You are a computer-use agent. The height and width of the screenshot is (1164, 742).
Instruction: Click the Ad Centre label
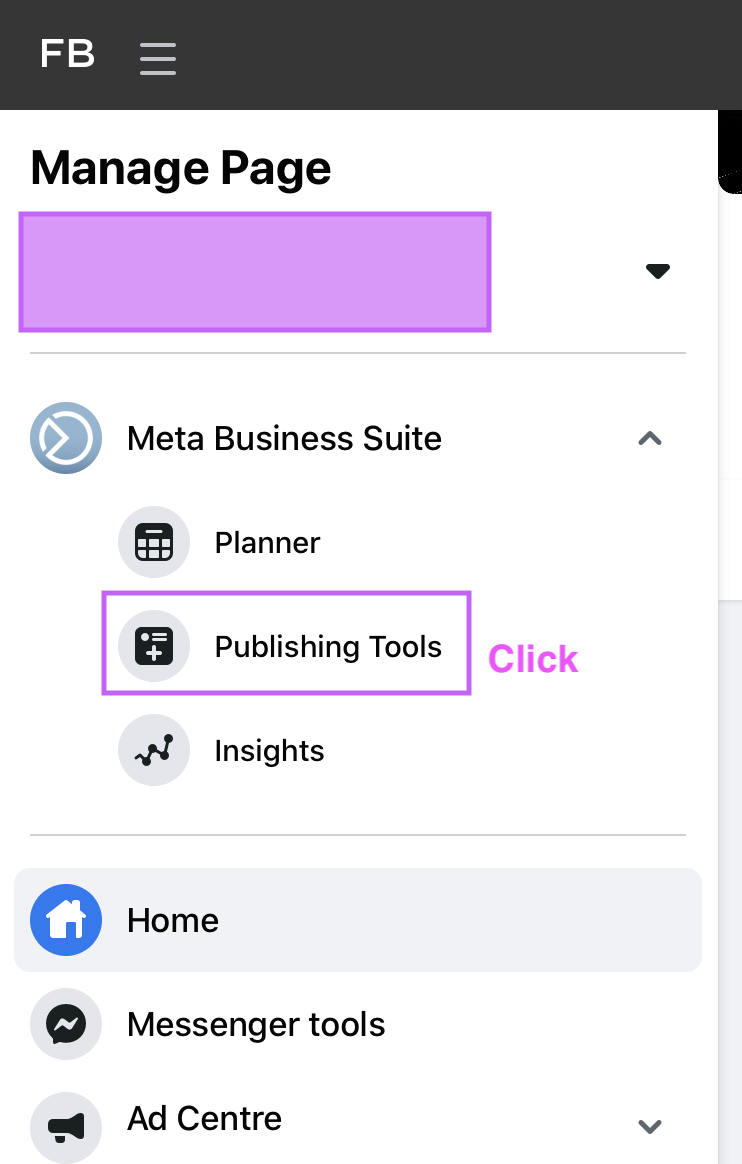point(204,1118)
